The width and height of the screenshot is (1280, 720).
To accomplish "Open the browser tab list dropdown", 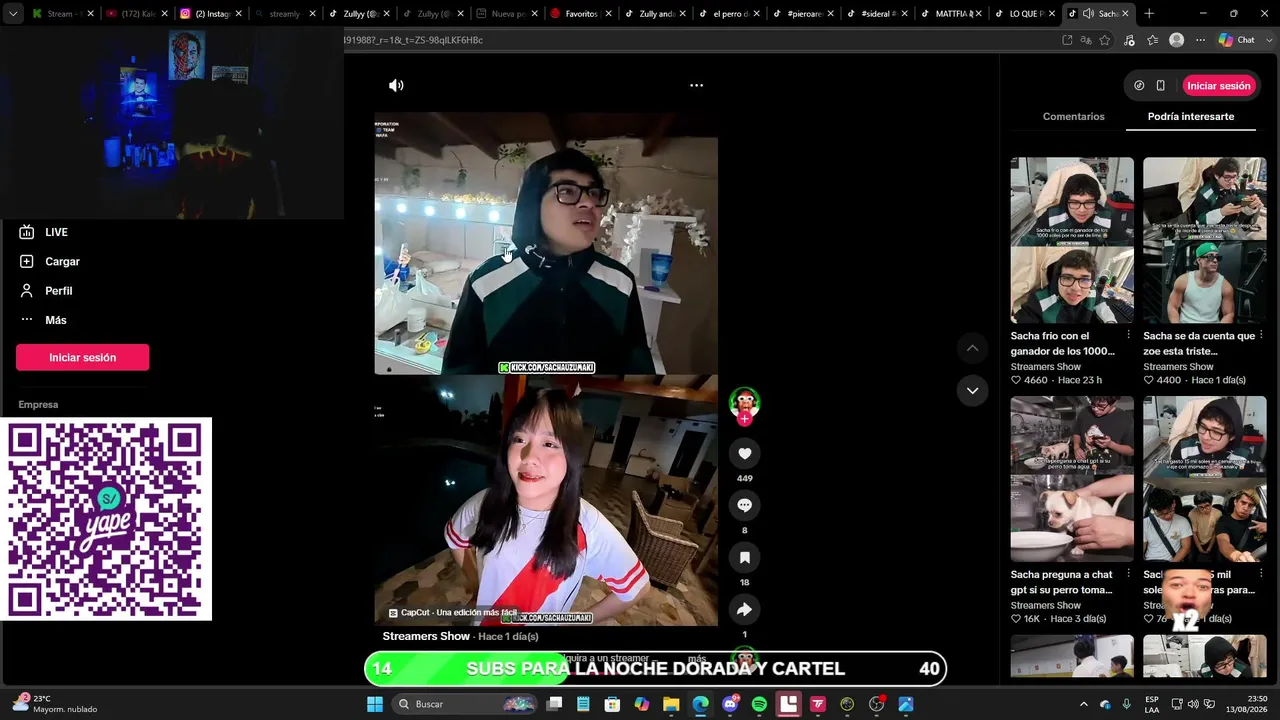I will click(x=13, y=14).
